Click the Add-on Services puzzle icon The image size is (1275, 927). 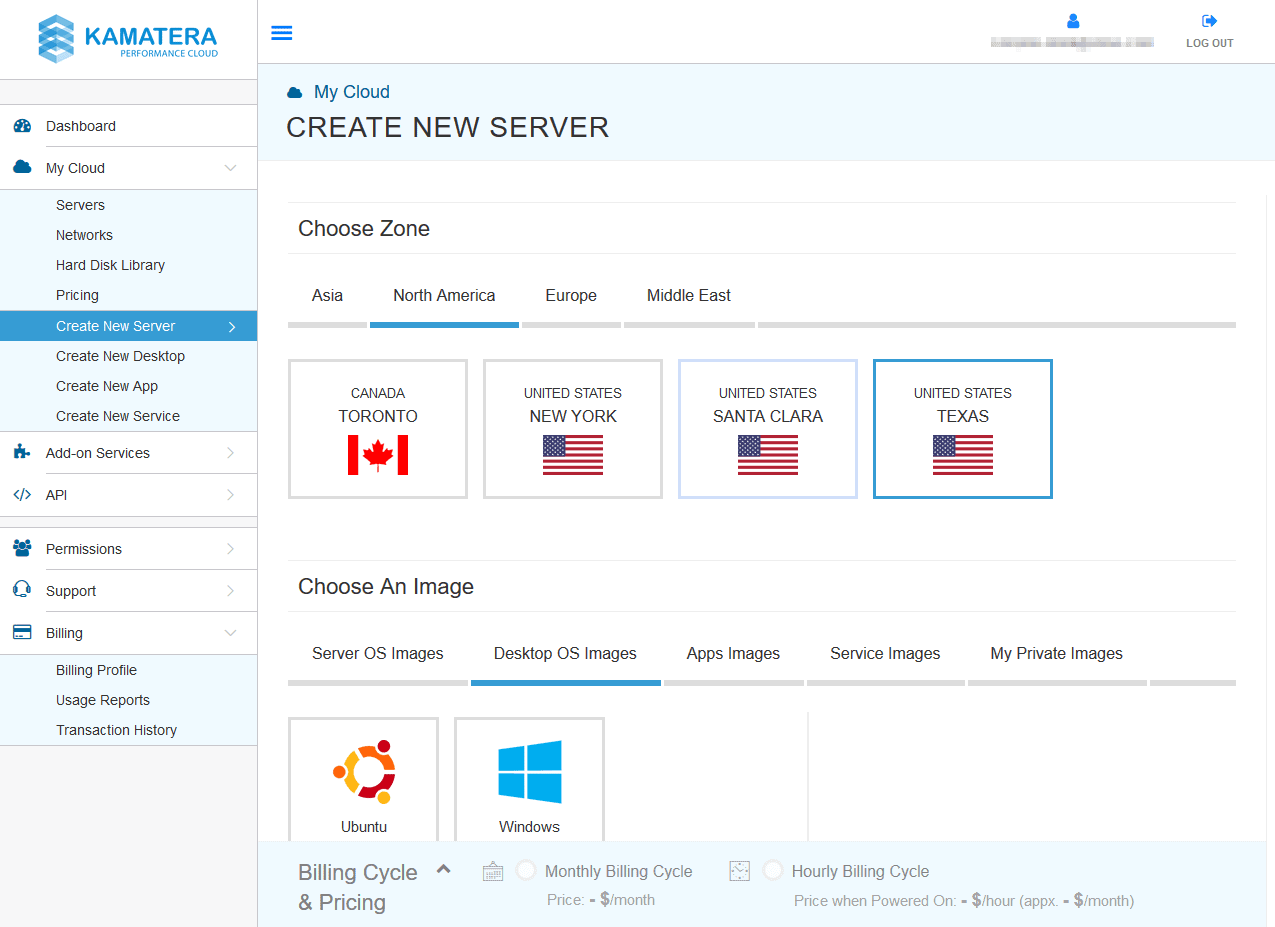pos(22,453)
